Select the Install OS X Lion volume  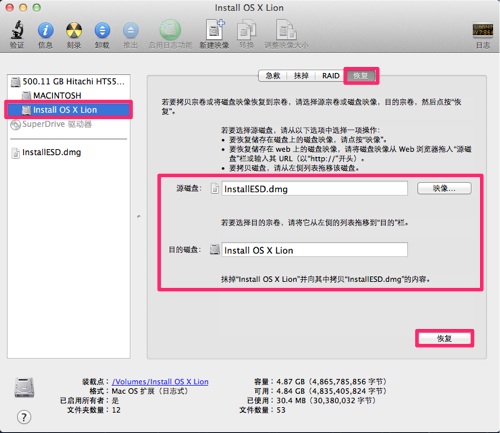(68, 110)
